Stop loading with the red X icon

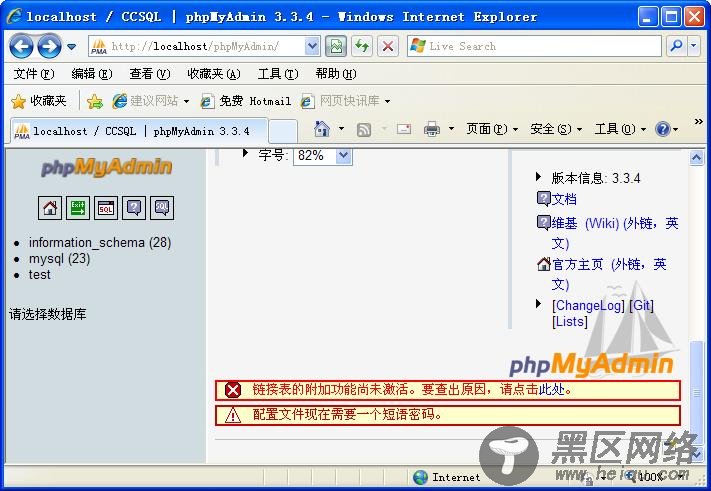pyautogui.click(x=388, y=46)
